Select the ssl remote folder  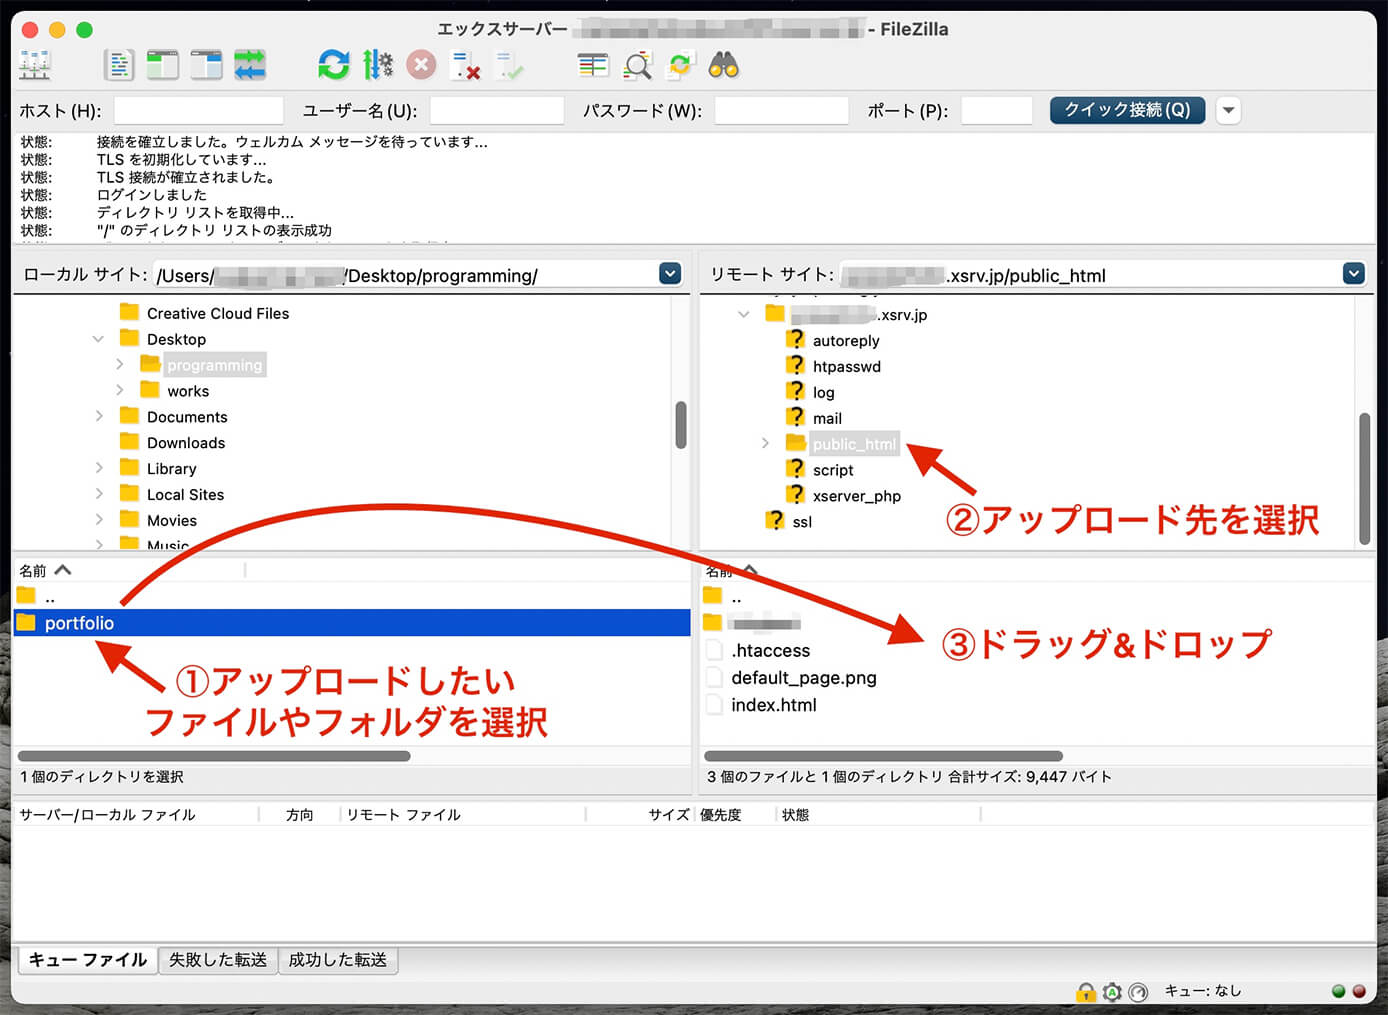click(802, 521)
